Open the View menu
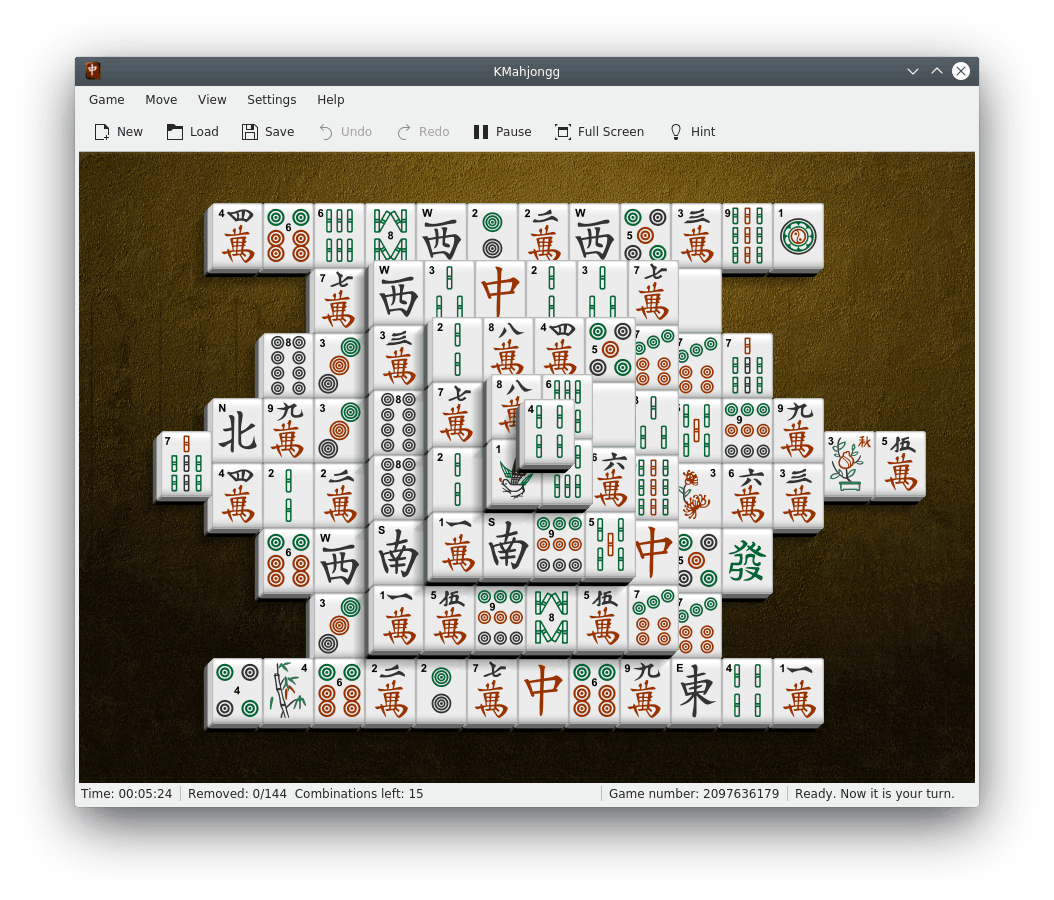The height and width of the screenshot is (900, 1054). point(212,99)
